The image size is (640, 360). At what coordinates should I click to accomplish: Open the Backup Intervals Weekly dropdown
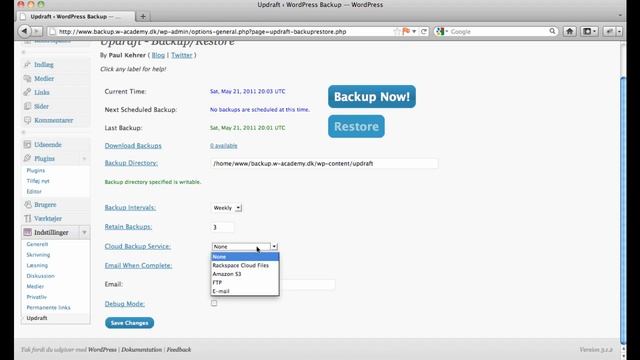point(227,208)
